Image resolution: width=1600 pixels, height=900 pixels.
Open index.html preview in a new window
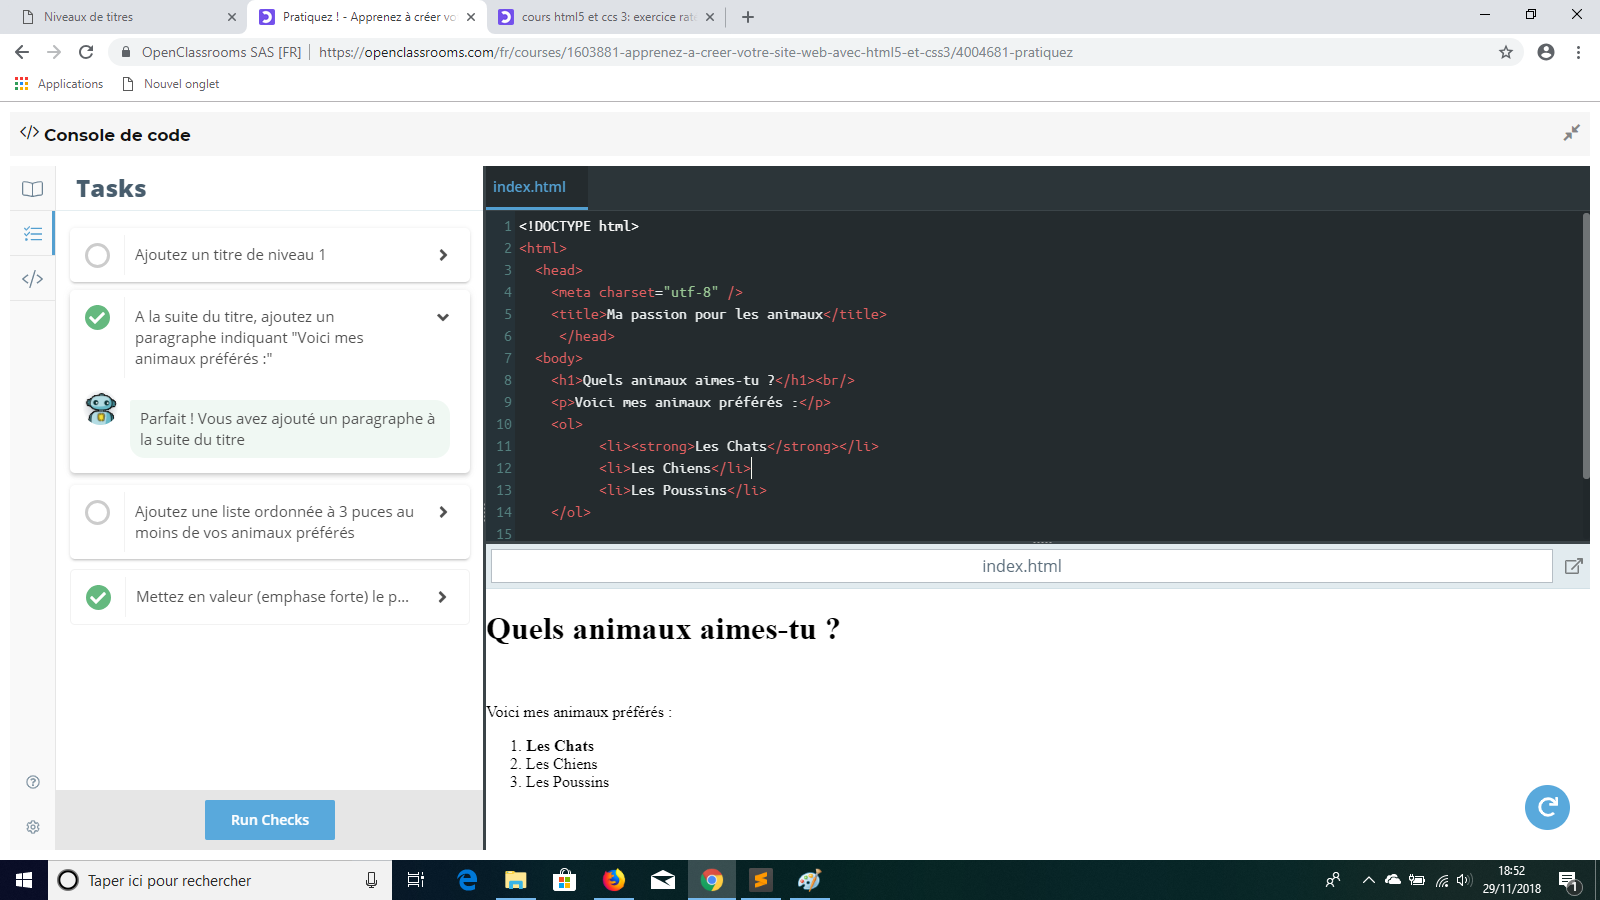coord(1573,566)
